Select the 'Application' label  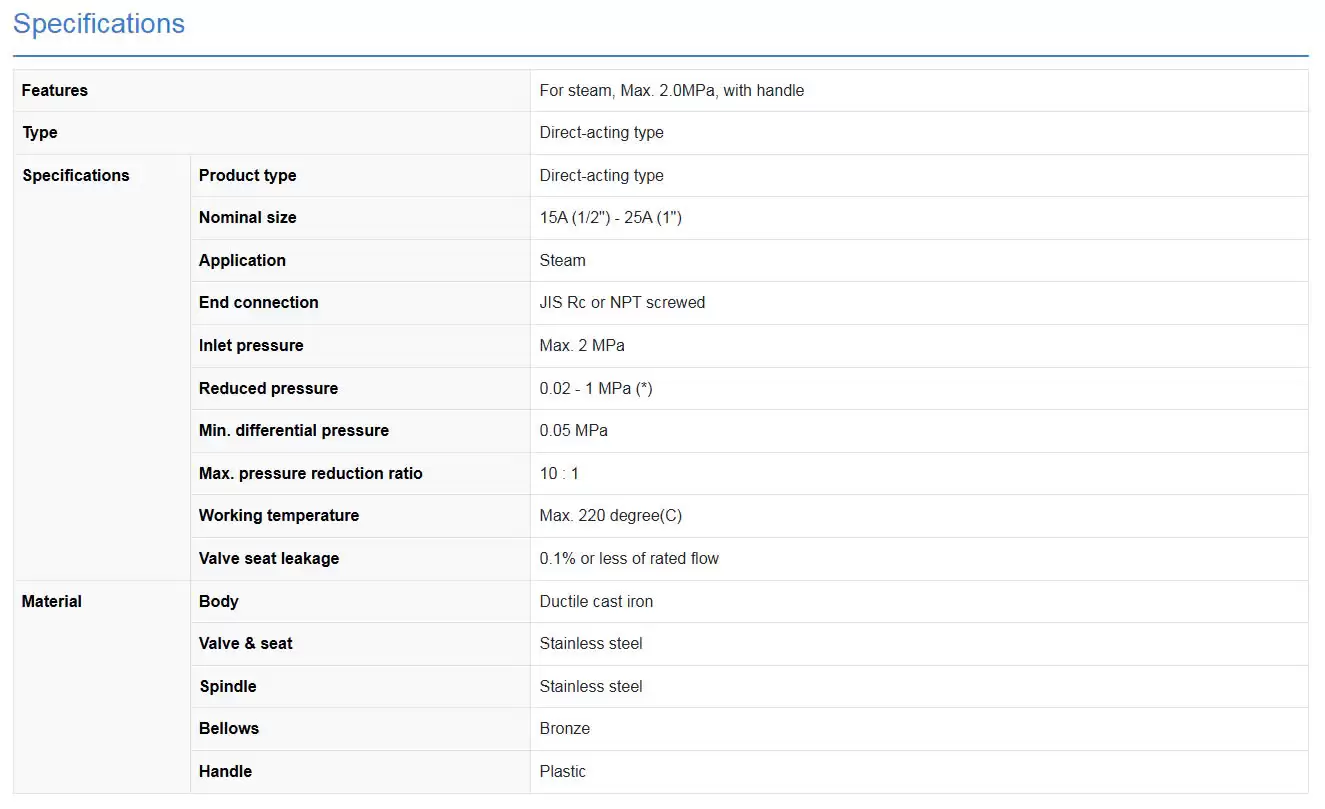tap(242, 260)
